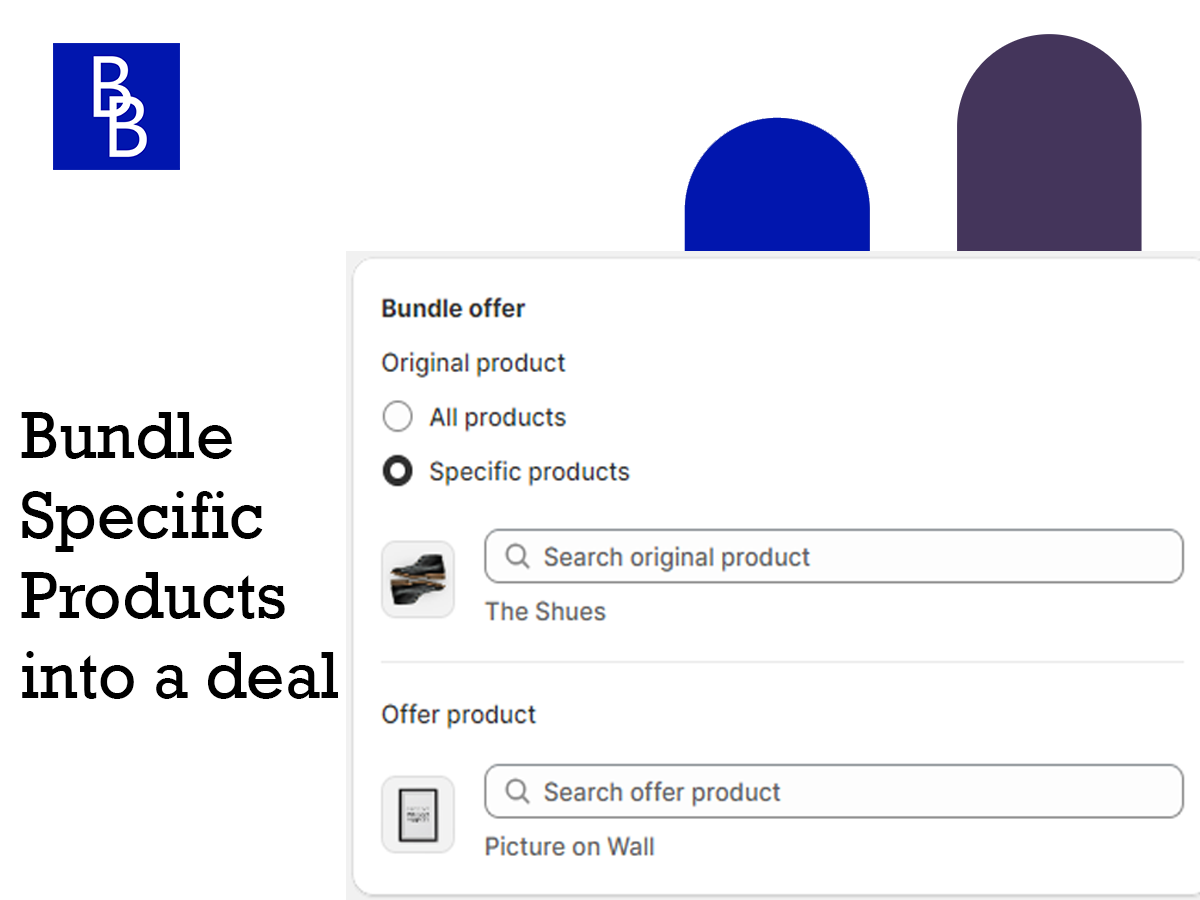Select the All products radio button

pos(398,417)
